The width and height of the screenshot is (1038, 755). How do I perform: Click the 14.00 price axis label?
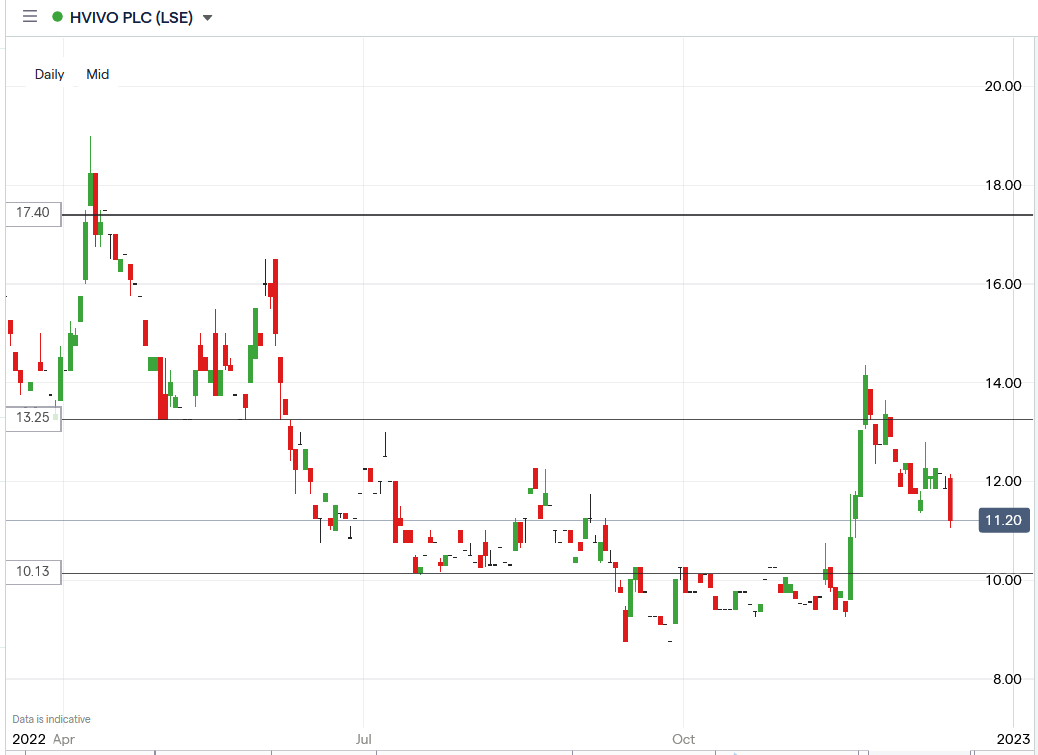(x=1003, y=383)
